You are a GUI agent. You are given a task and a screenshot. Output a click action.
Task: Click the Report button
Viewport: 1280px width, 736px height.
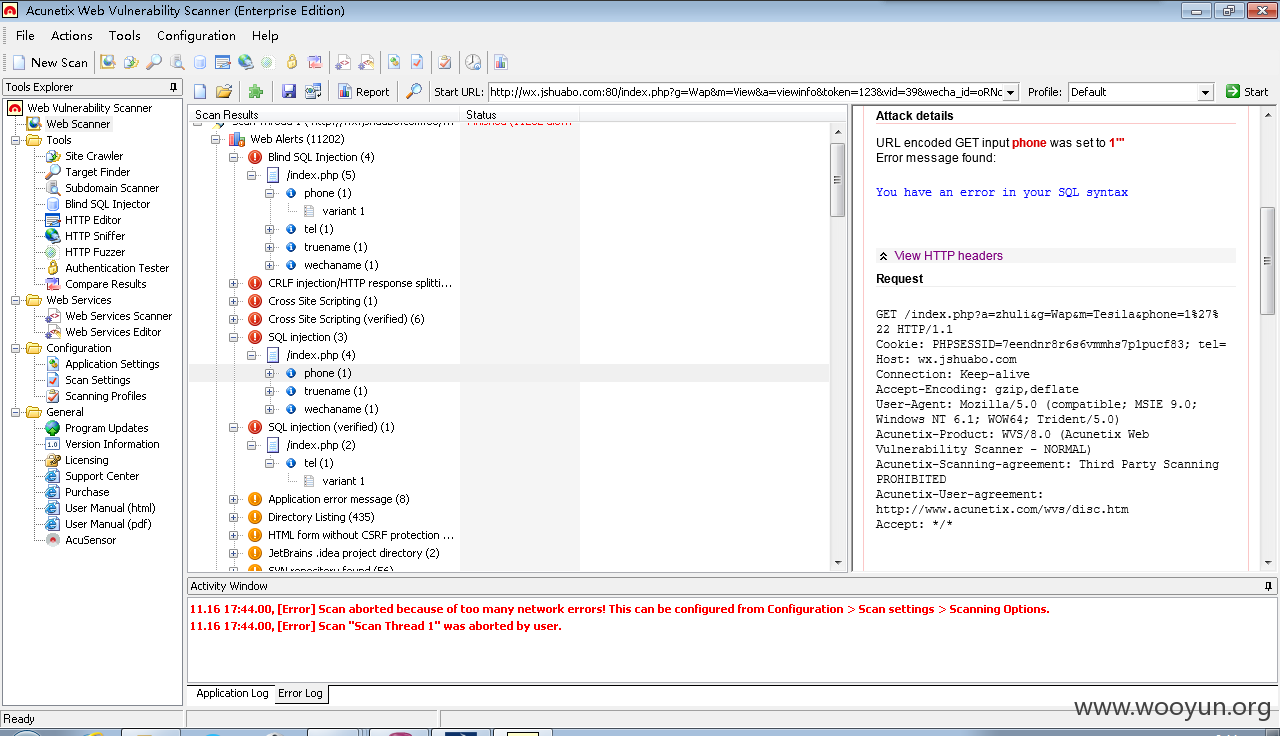point(363,91)
